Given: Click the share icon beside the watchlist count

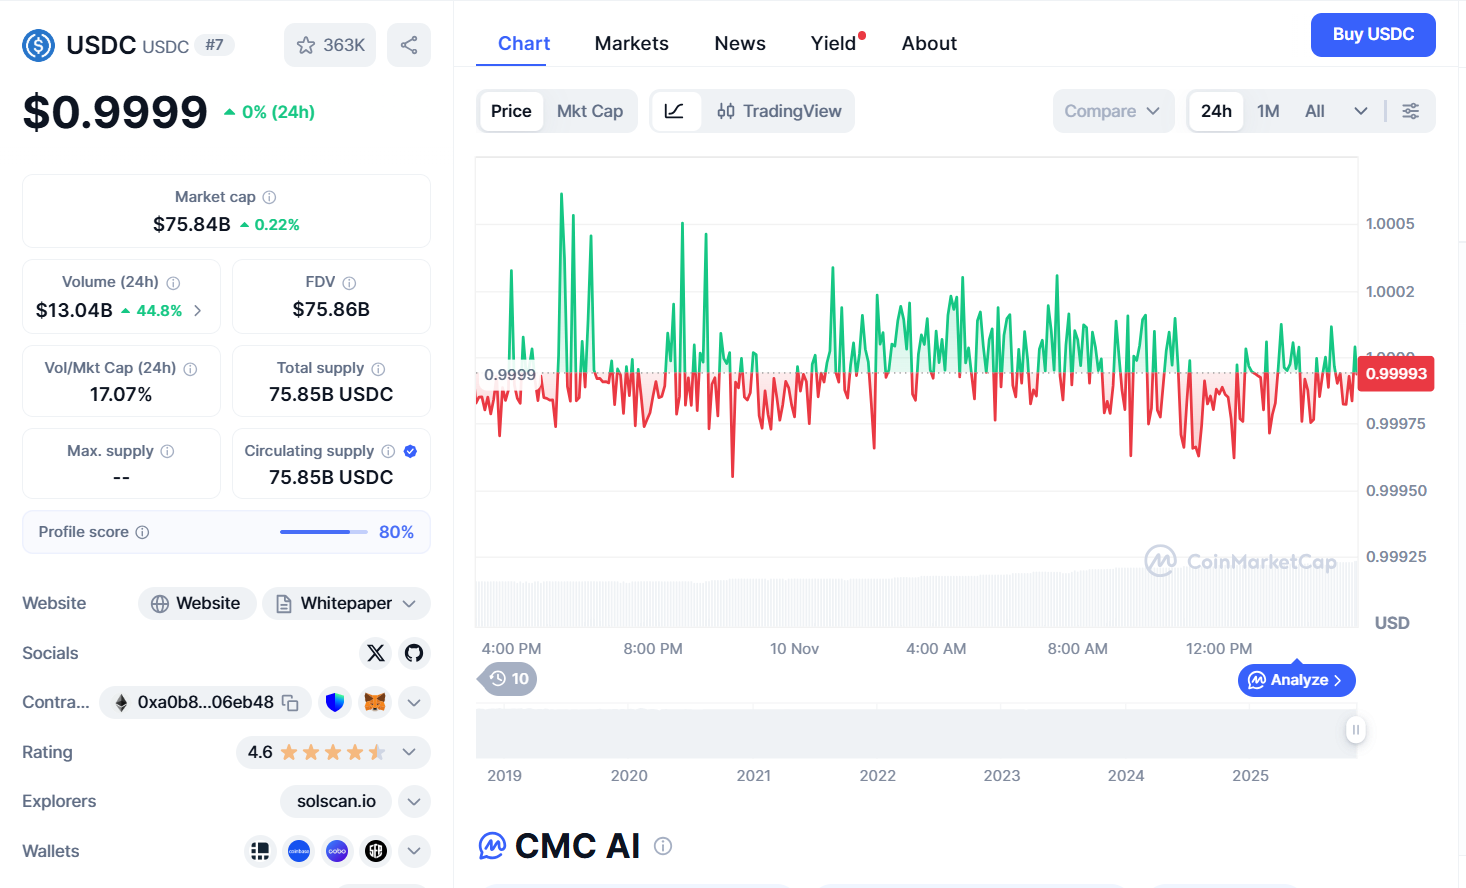Looking at the screenshot, I should coord(409,45).
